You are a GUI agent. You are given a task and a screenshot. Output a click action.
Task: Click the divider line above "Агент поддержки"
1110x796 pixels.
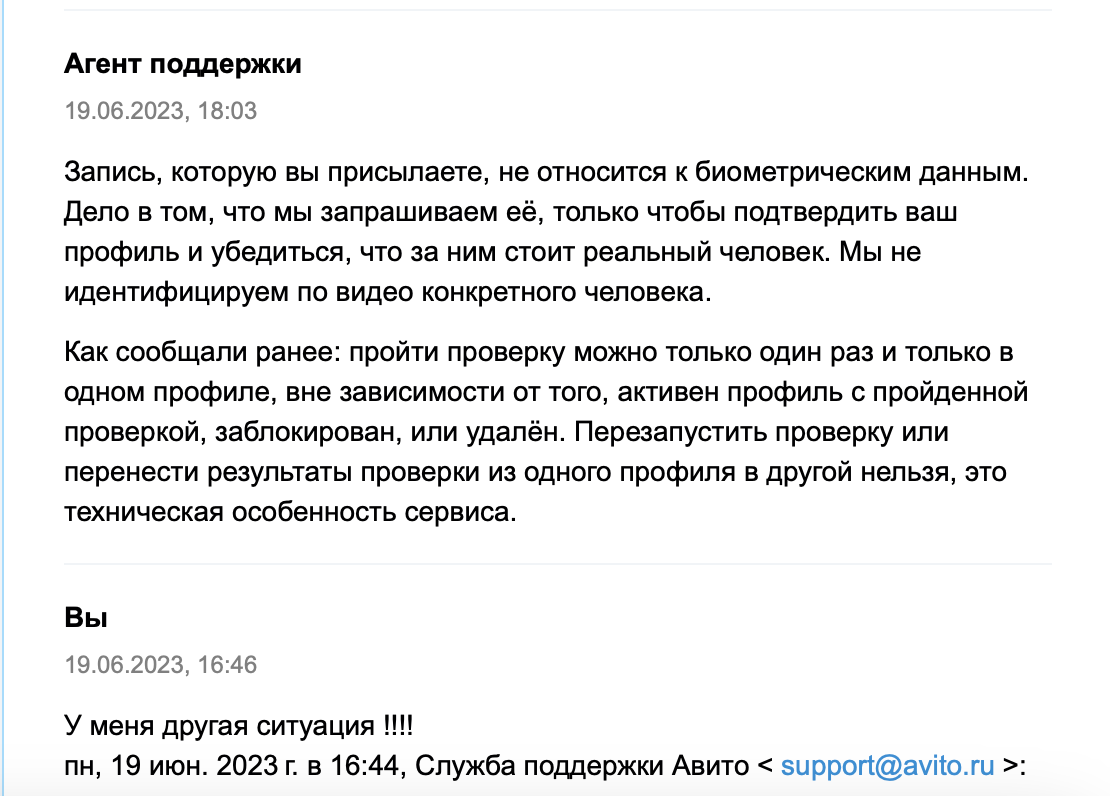coord(558,10)
